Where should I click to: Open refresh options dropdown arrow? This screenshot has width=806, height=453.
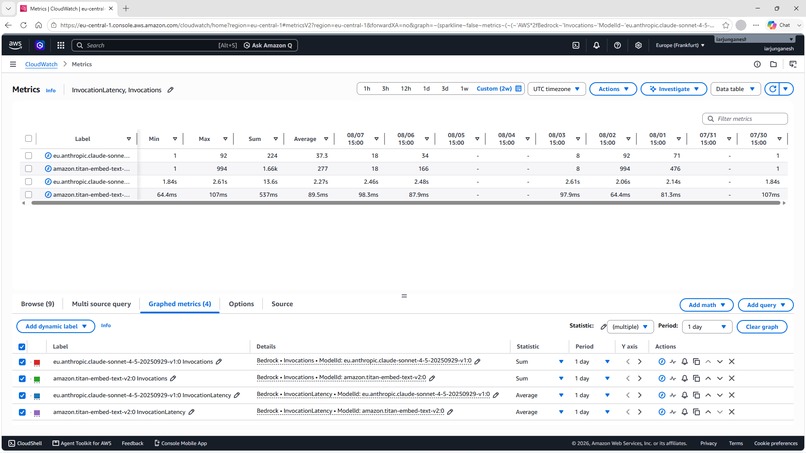pyautogui.click(x=786, y=89)
